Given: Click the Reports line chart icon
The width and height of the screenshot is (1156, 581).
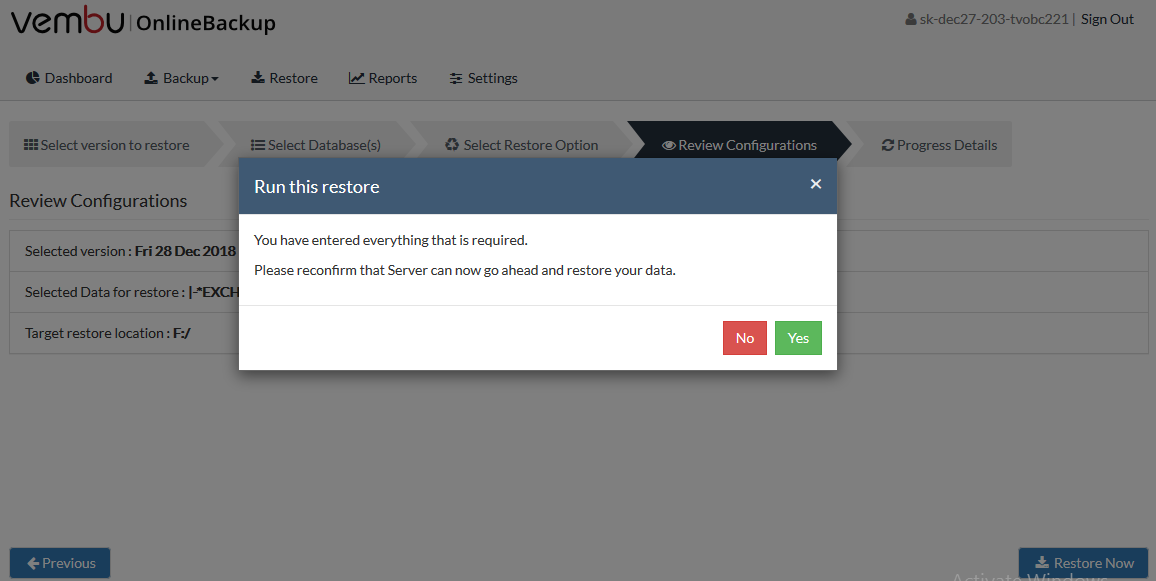Looking at the screenshot, I should 357,78.
